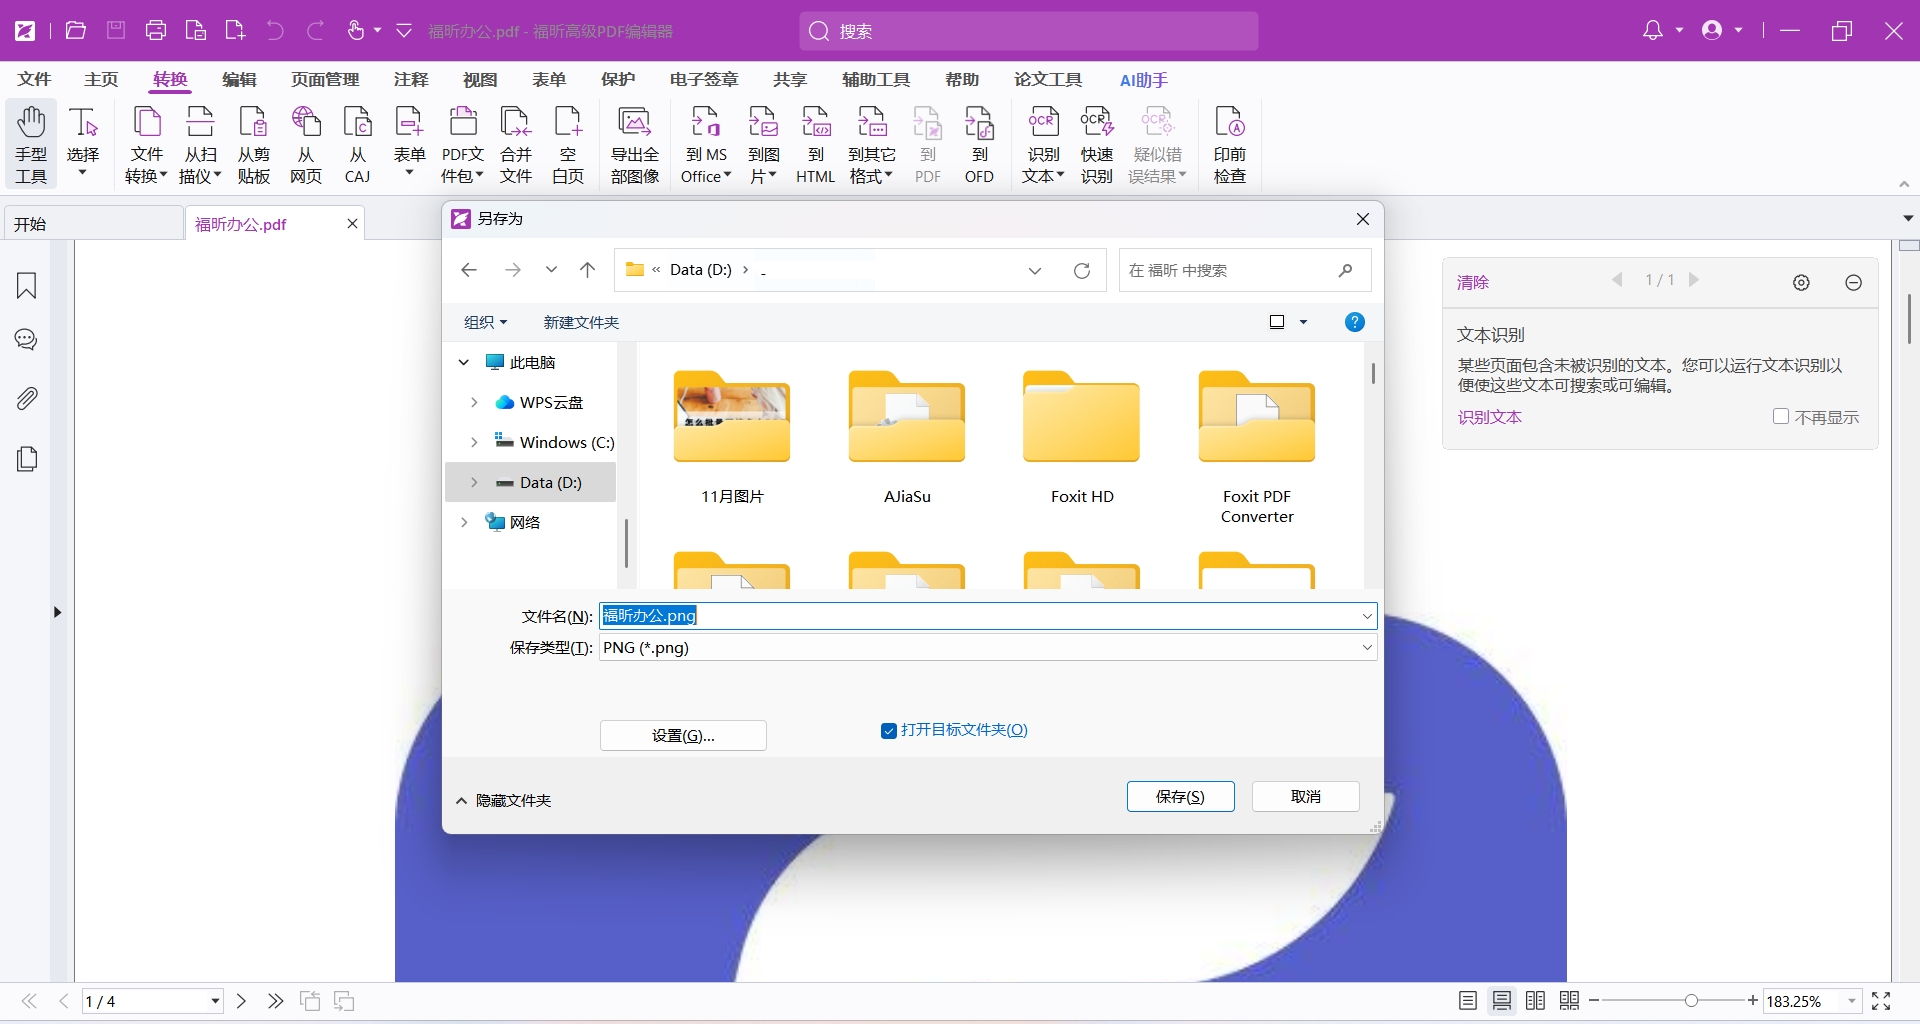Open the attachments paperclip panel
1920x1024 pixels.
pyautogui.click(x=27, y=399)
